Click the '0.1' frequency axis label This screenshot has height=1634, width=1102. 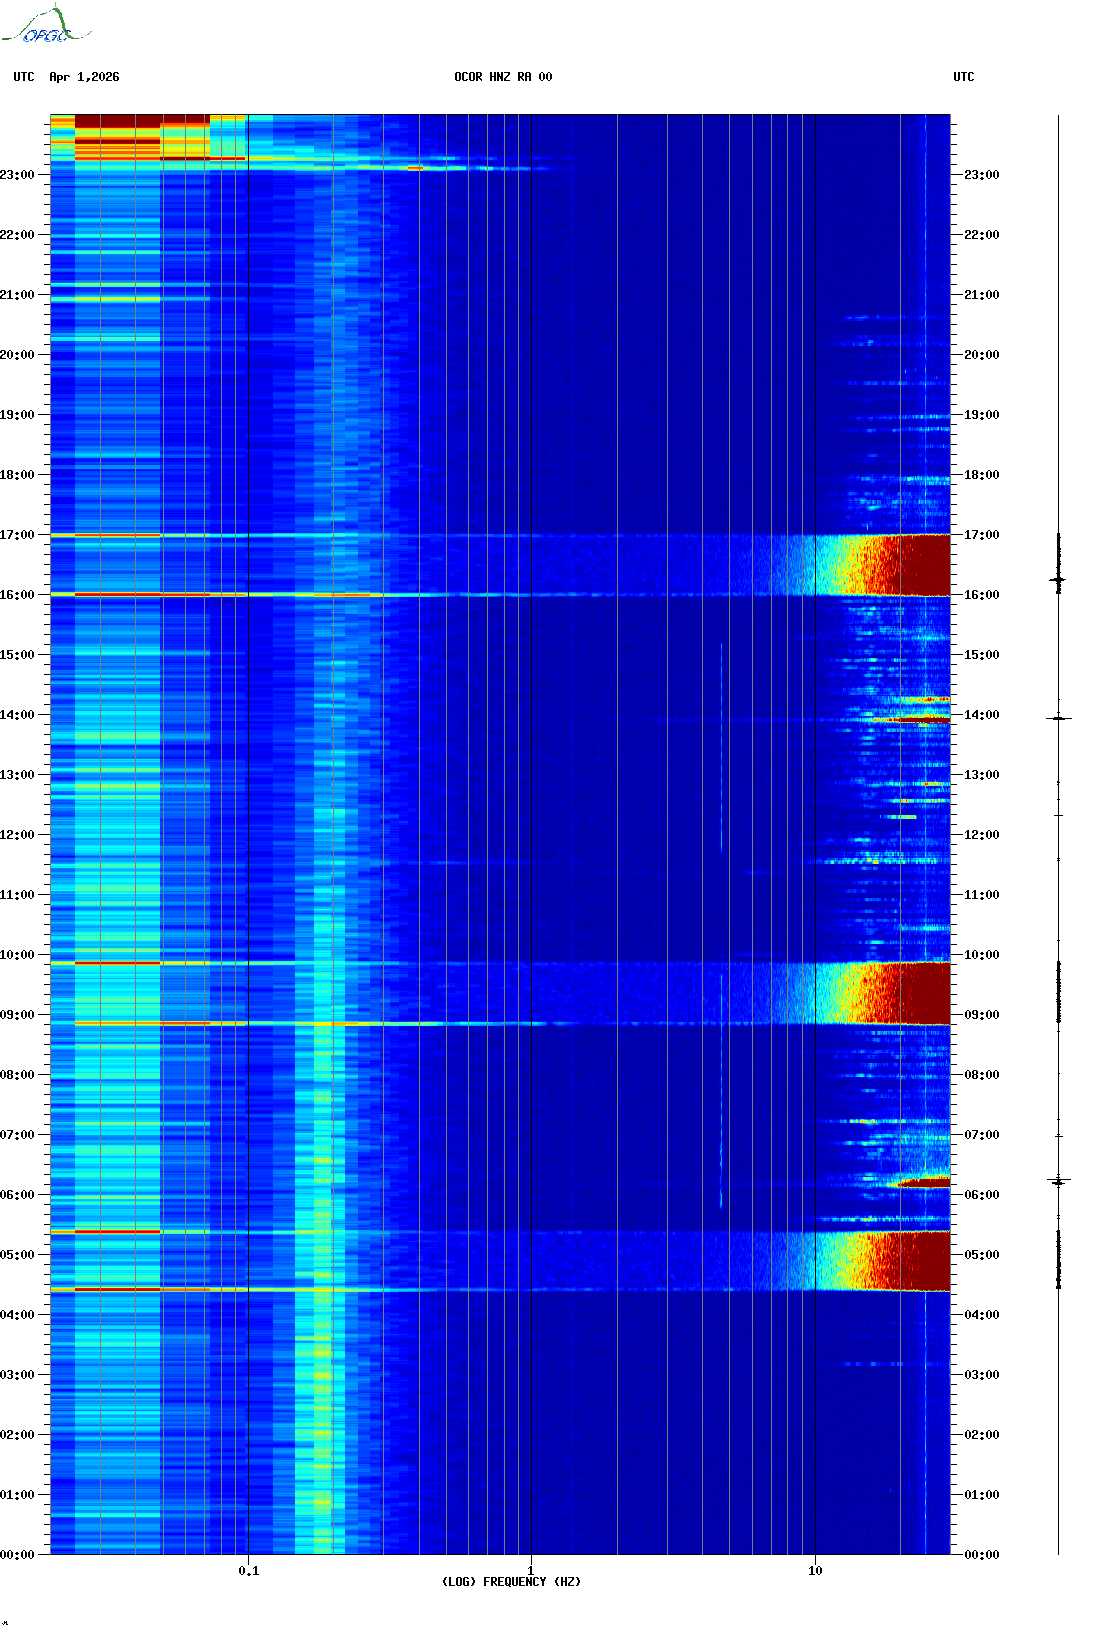click(x=248, y=1570)
